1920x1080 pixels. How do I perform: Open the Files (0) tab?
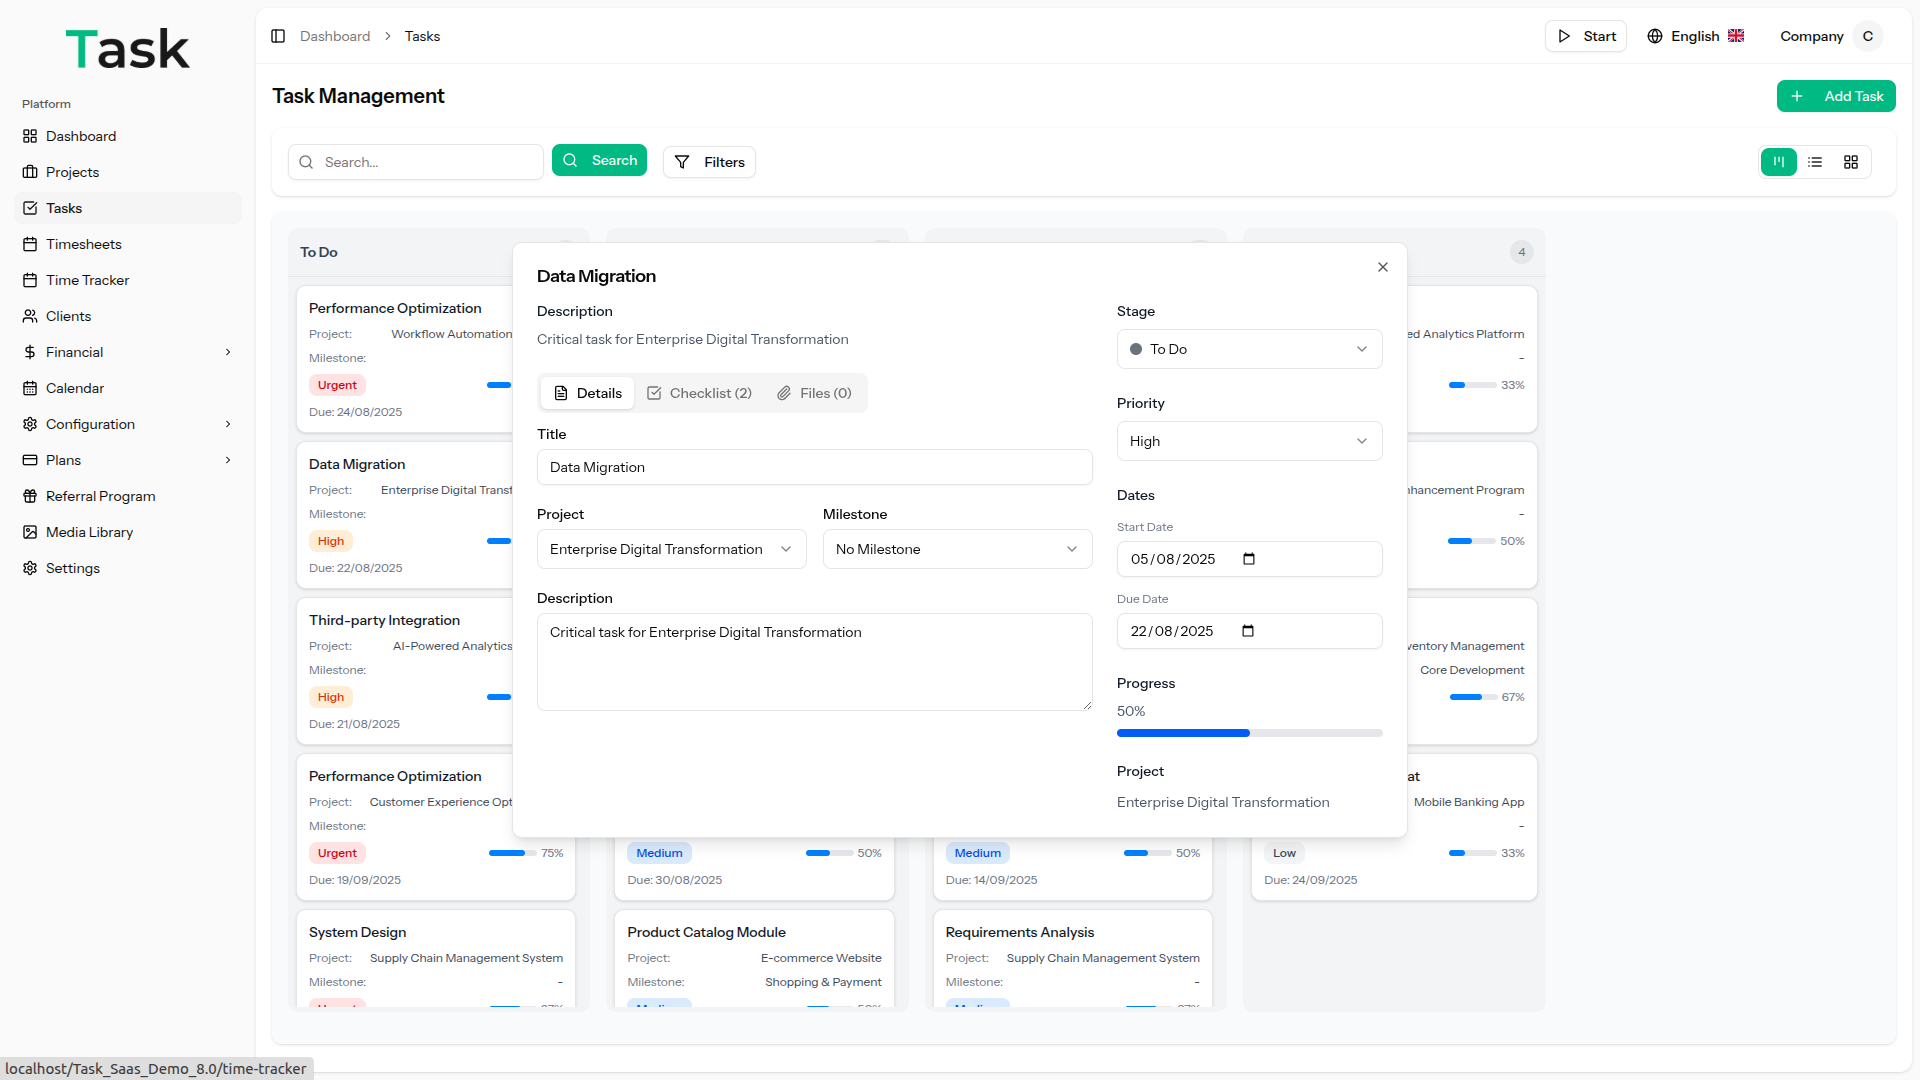coord(815,393)
